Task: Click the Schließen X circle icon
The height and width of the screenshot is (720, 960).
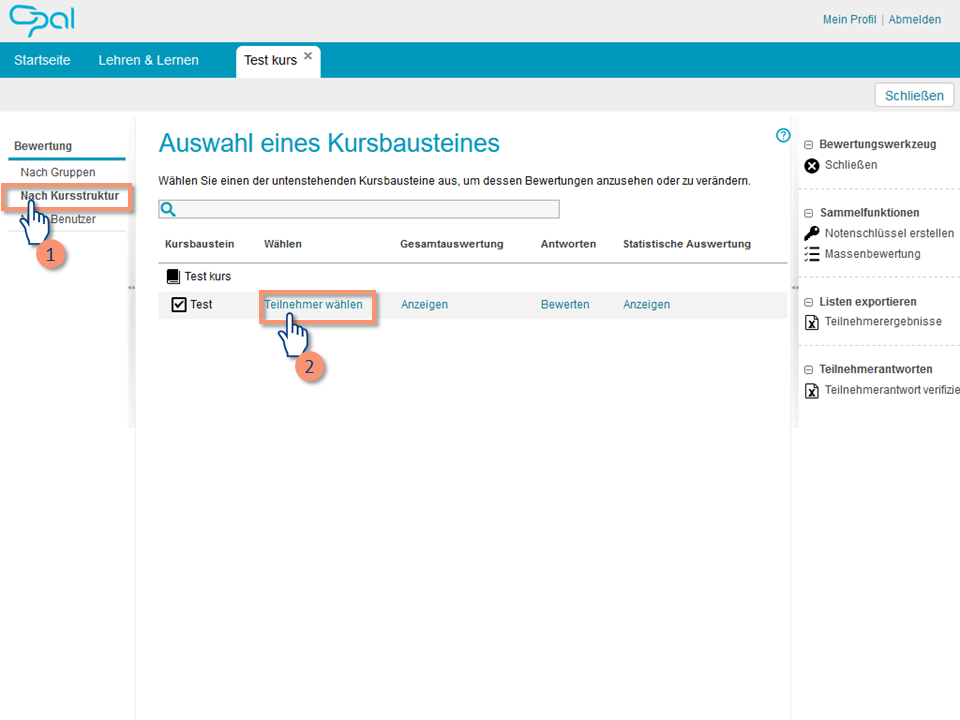Action: 811,165
